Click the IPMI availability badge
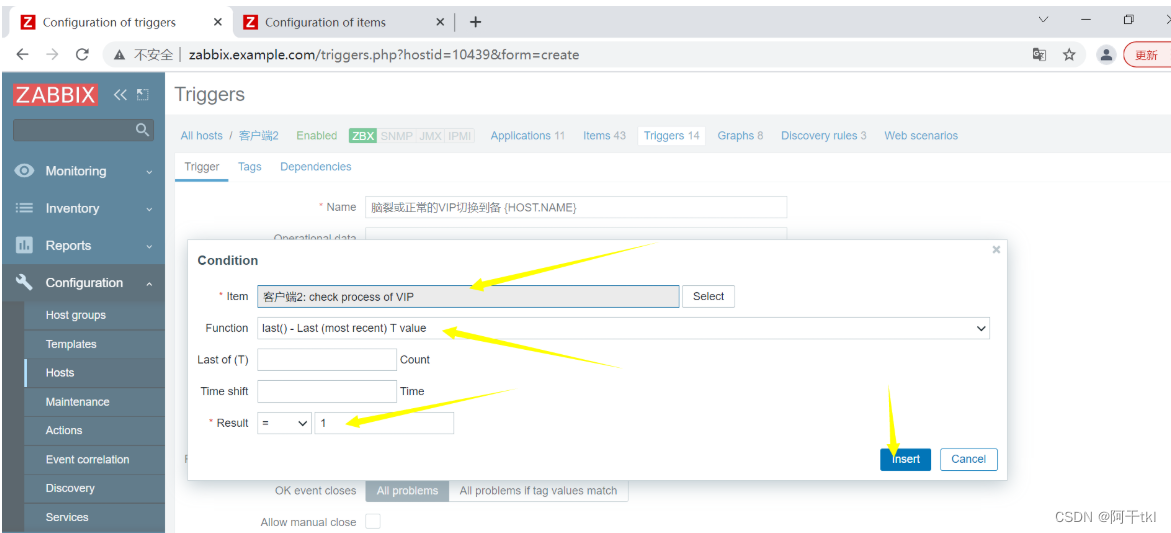Viewport: 1171px width, 533px height. click(x=460, y=136)
